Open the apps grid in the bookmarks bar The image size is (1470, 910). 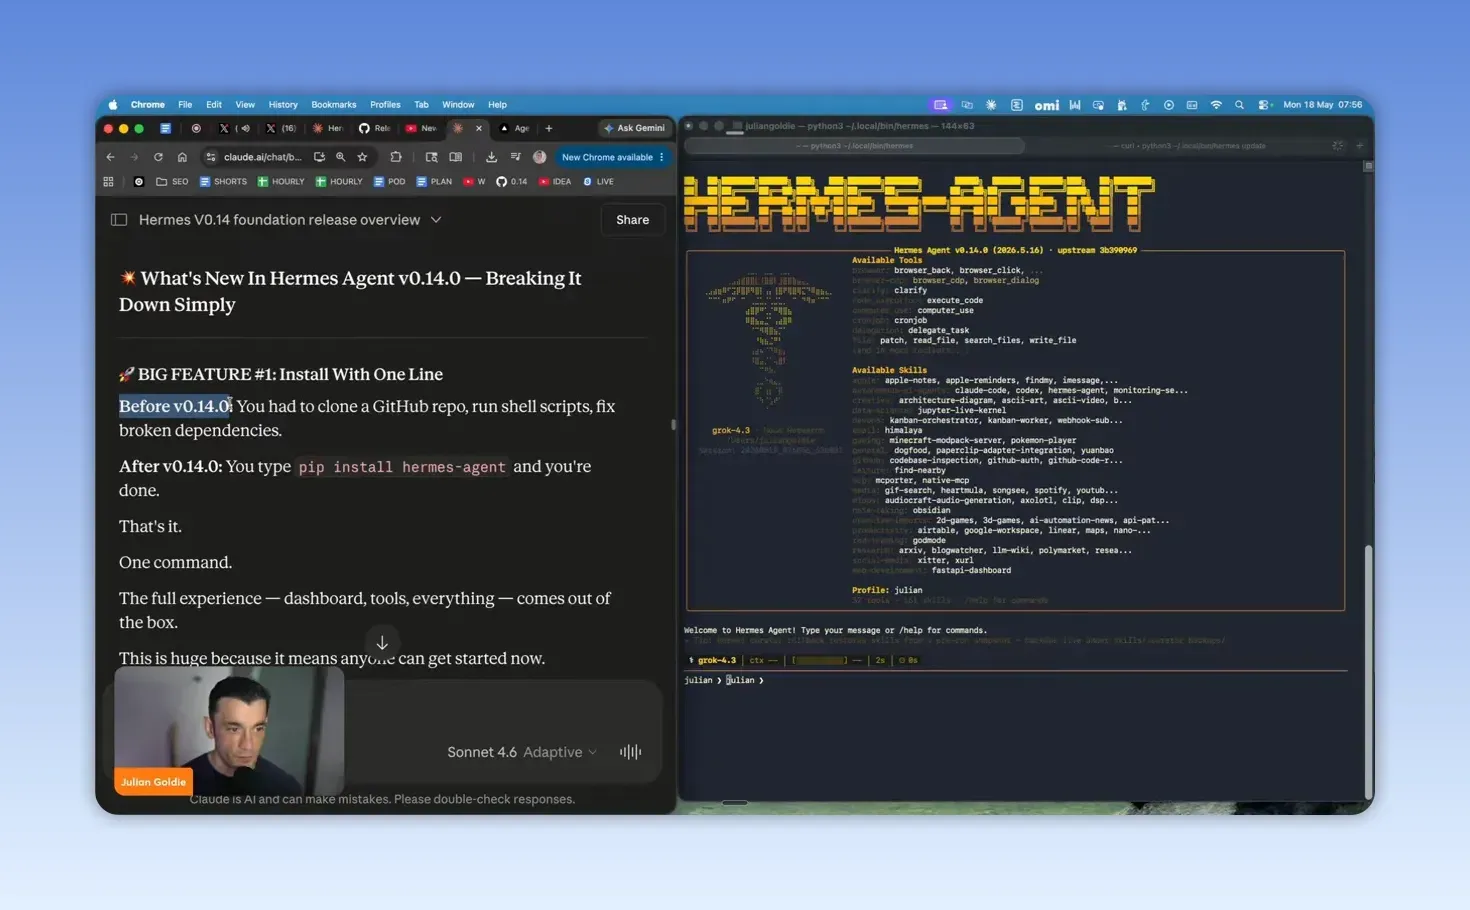tap(108, 182)
